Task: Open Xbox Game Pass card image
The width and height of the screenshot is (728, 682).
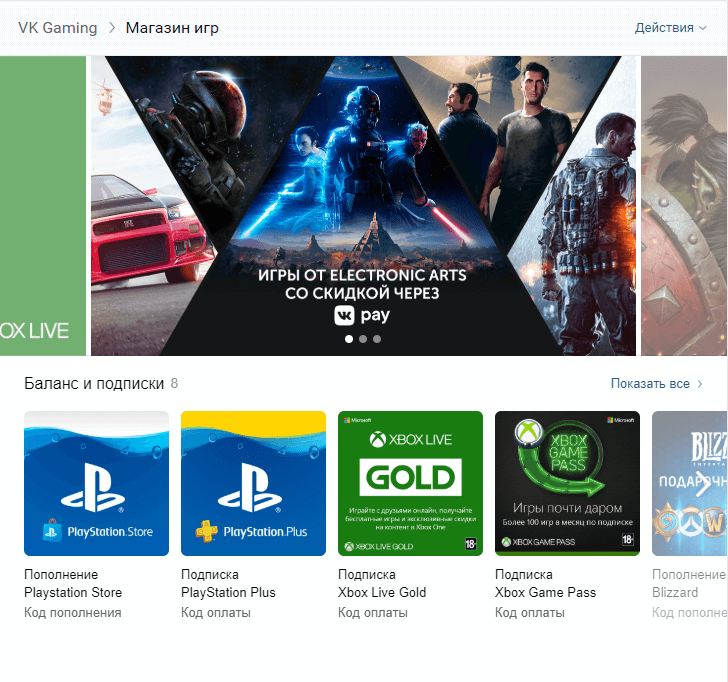Action: point(567,483)
